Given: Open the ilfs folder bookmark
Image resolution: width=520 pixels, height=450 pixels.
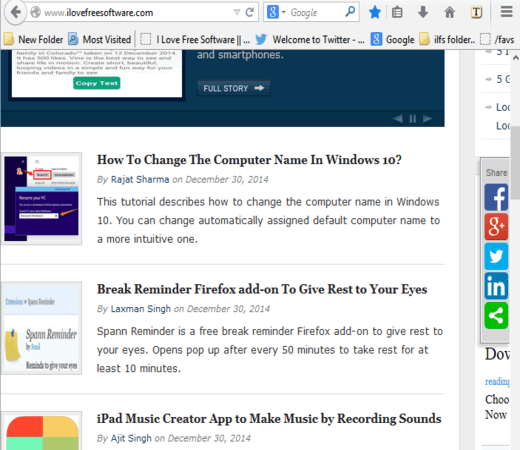Looking at the screenshot, I should (x=447, y=40).
